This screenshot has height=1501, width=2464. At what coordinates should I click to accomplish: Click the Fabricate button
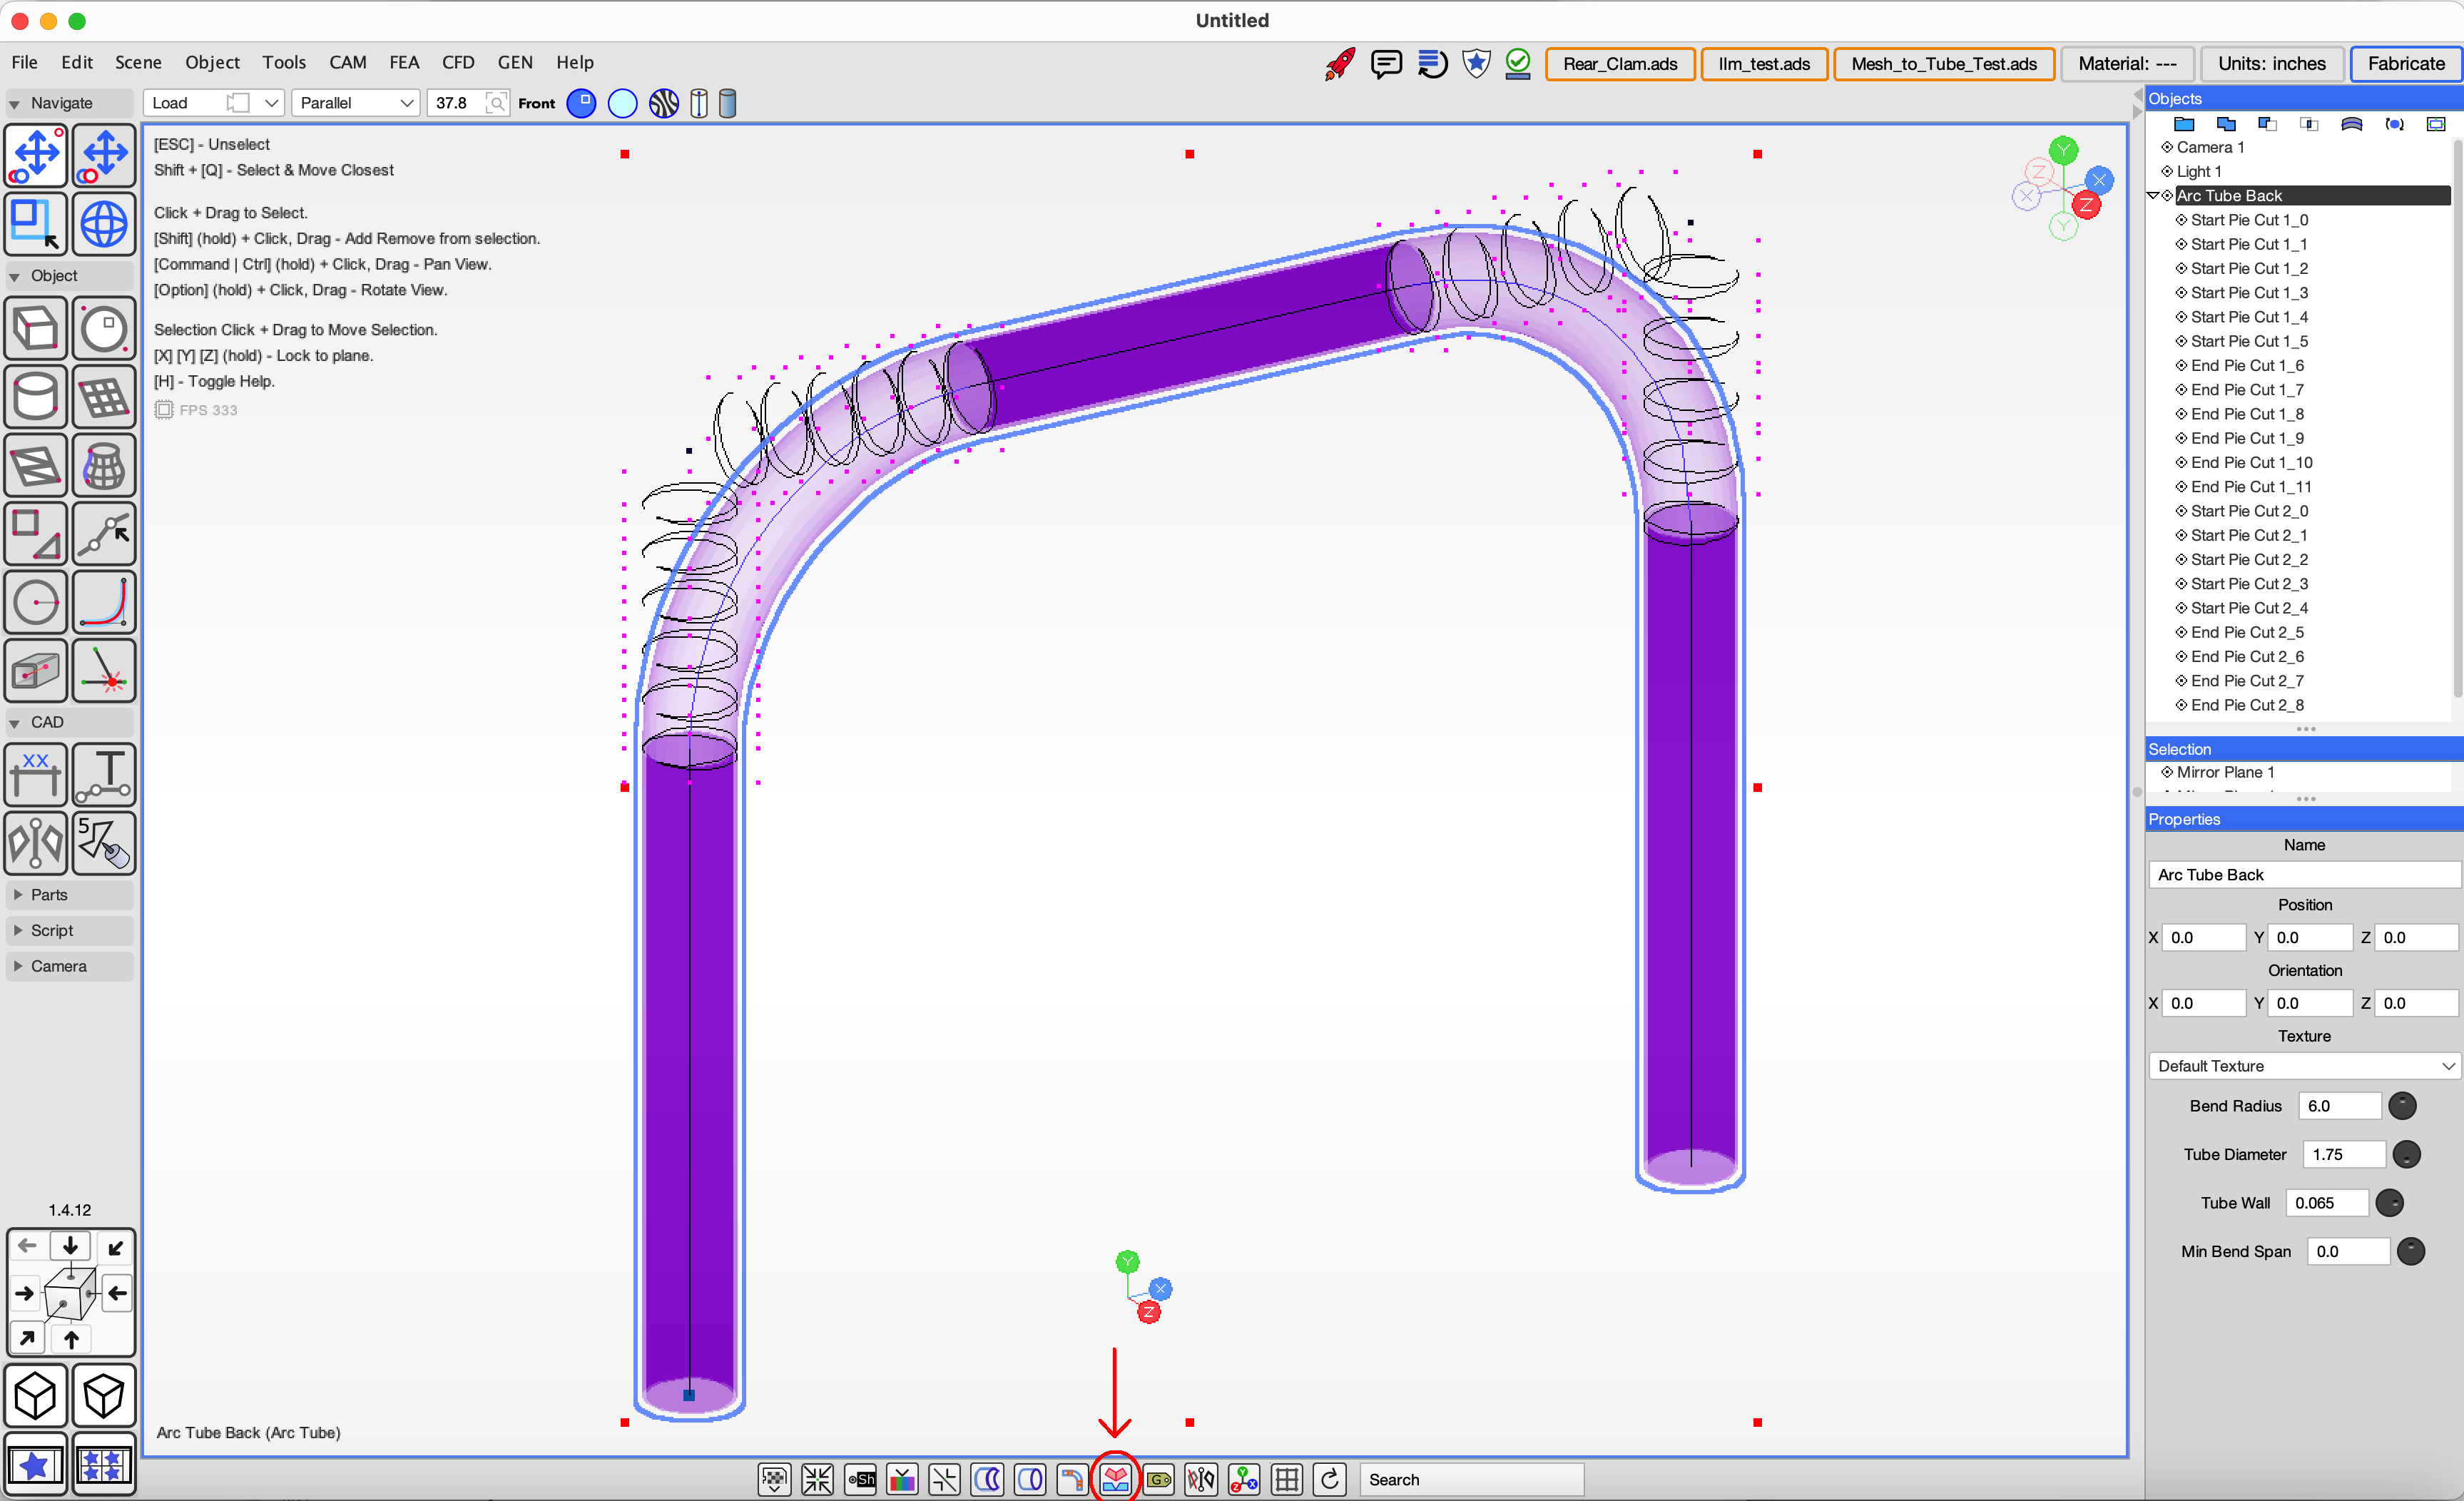click(2405, 64)
